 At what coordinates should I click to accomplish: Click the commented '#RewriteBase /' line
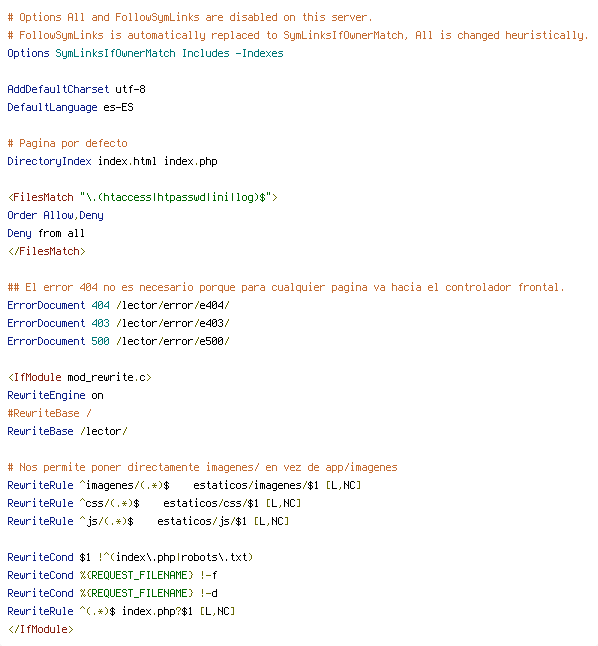pyautogui.click(x=49, y=413)
